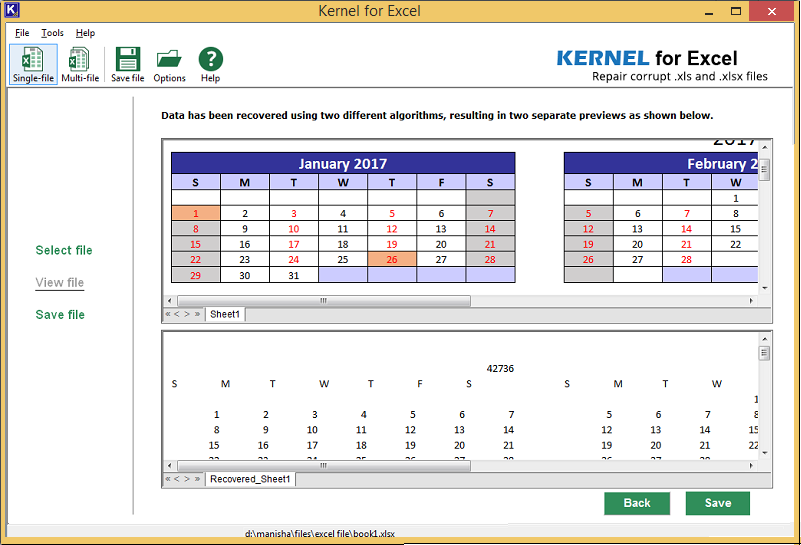Click the file path in status bar
This screenshot has width=801, height=545.
[x=320, y=534]
